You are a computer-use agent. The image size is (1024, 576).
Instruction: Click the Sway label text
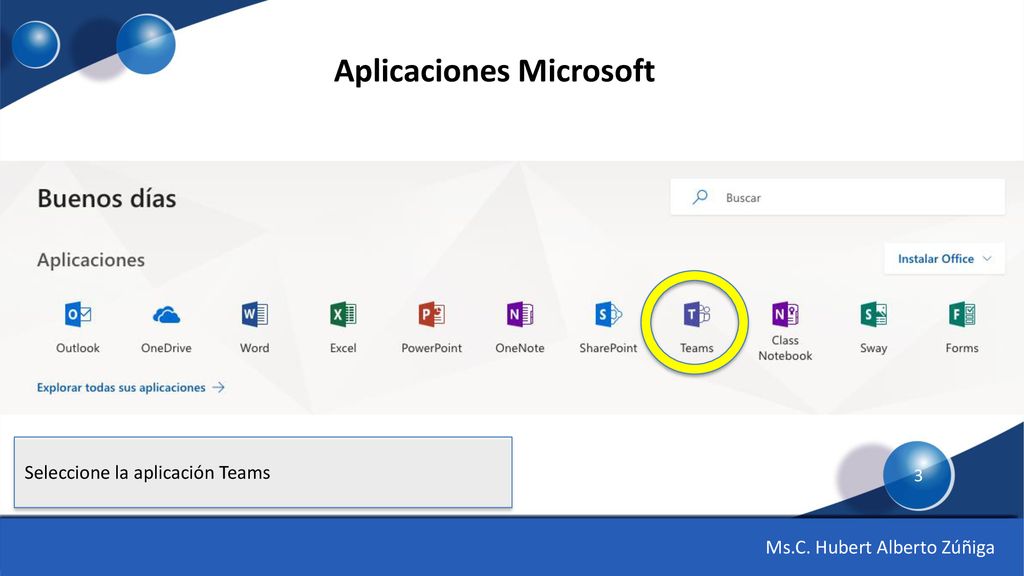click(x=873, y=348)
